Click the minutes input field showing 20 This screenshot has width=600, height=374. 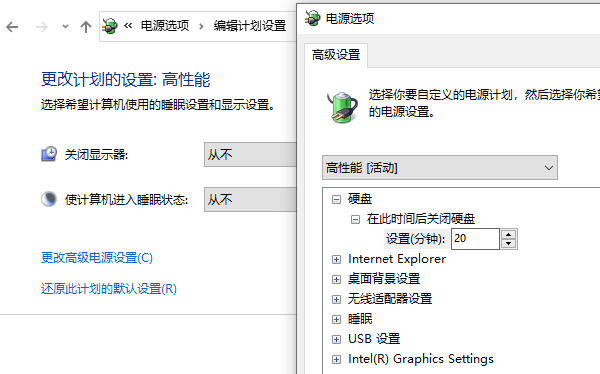(x=475, y=239)
